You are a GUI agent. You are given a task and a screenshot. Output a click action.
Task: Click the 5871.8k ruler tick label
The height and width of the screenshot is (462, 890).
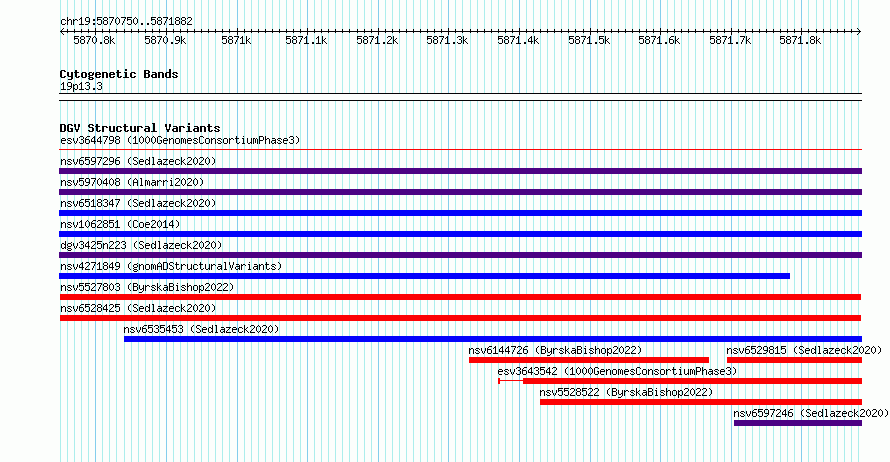click(800, 40)
